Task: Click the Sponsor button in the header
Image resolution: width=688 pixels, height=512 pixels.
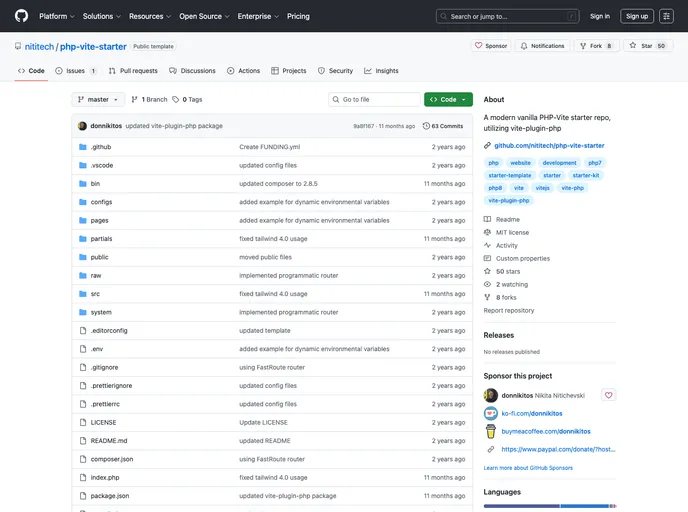Action: (x=491, y=46)
